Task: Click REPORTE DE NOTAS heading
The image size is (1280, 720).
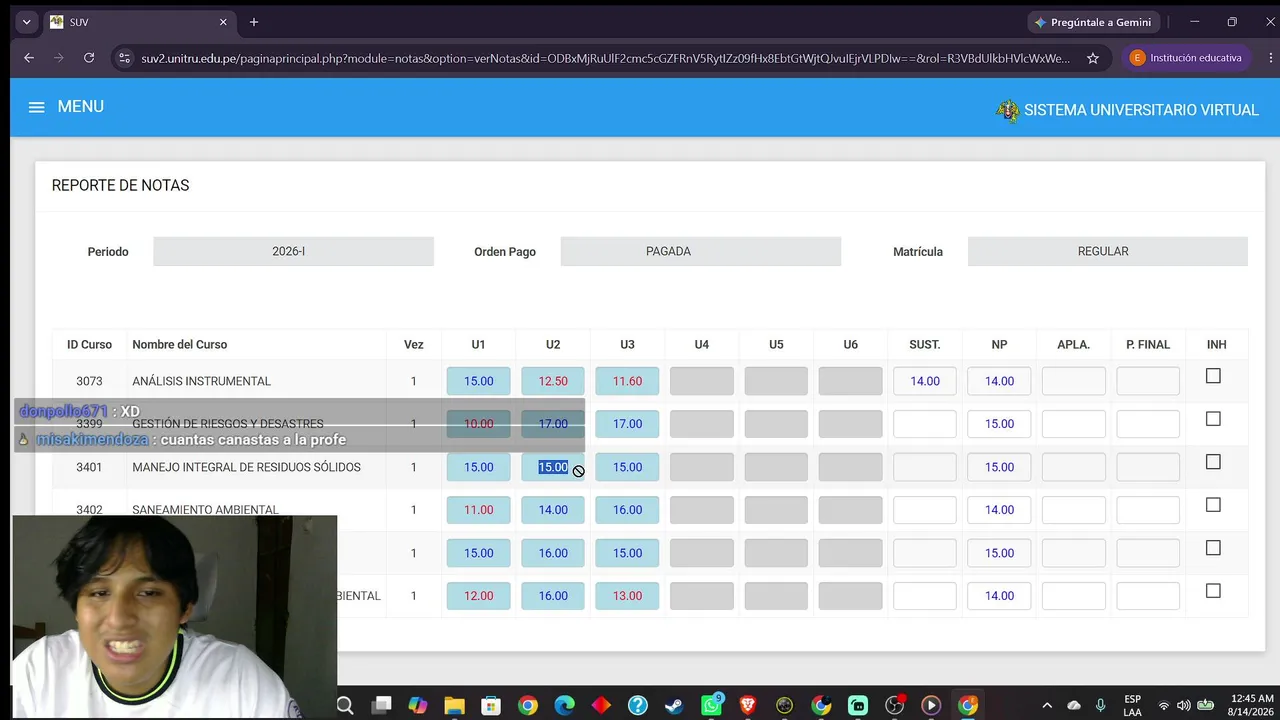Action: pyautogui.click(x=120, y=185)
